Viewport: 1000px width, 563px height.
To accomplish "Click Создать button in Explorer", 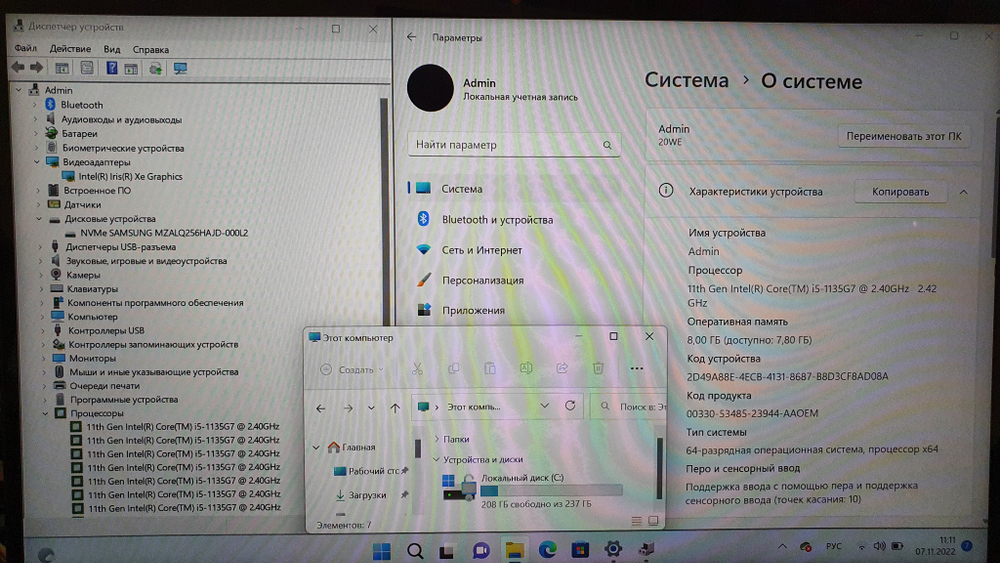I will [x=351, y=369].
